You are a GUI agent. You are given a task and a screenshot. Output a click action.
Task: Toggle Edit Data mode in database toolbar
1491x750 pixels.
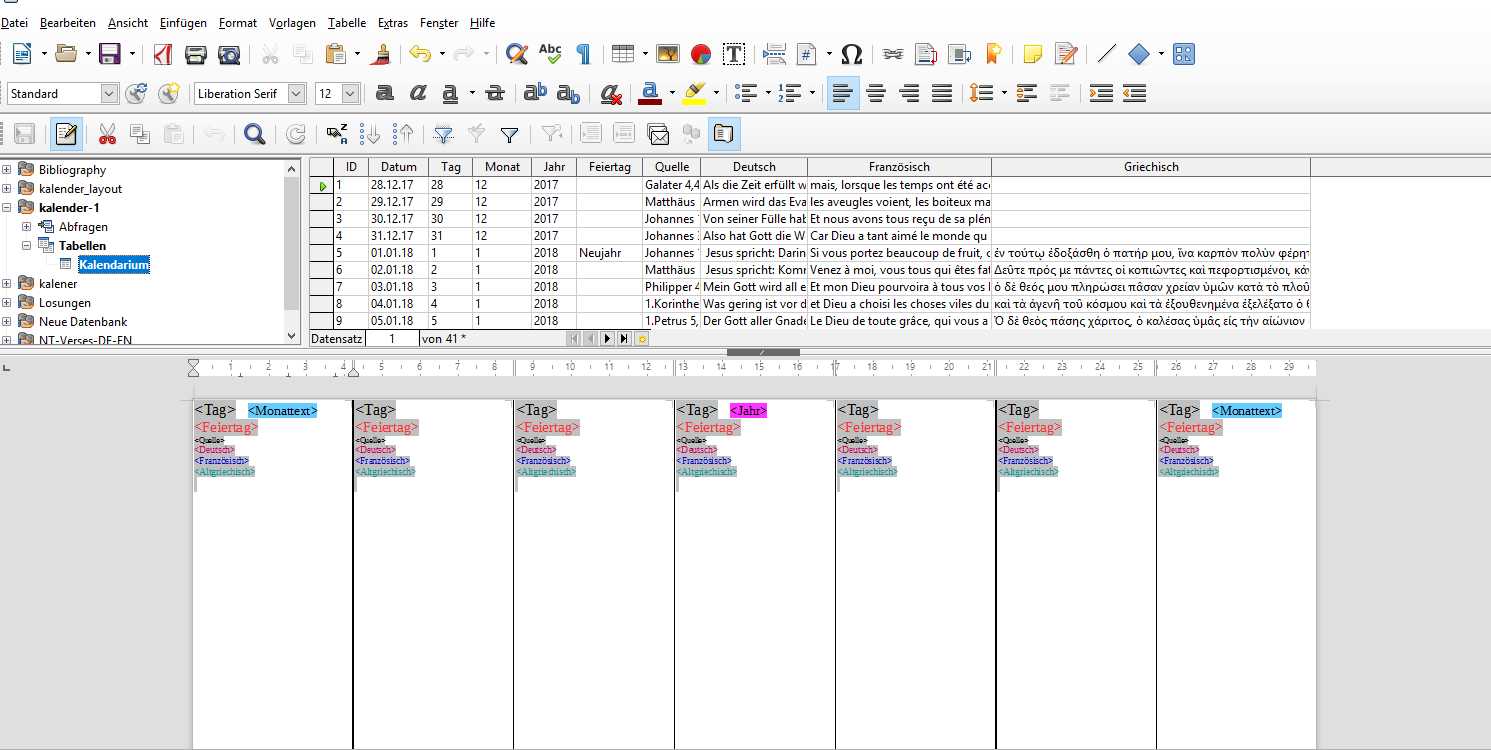(x=67, y=134)
